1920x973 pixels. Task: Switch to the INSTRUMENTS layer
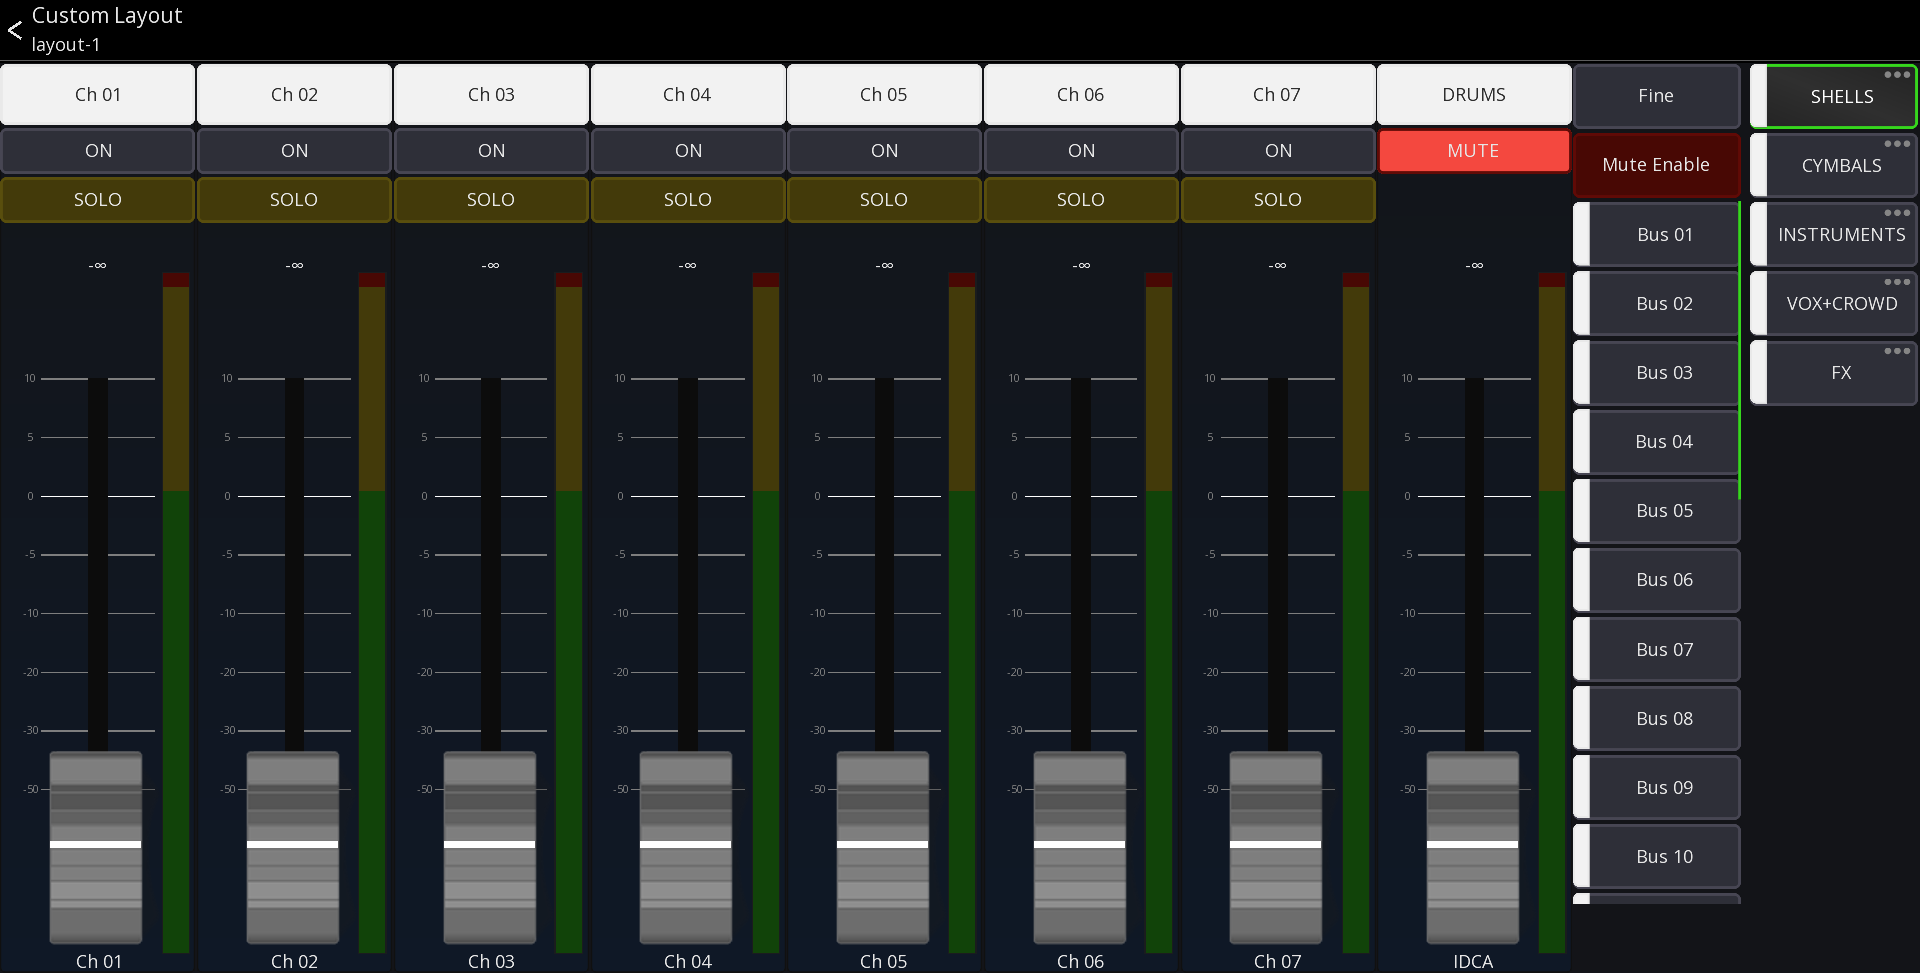[1834, 235]
